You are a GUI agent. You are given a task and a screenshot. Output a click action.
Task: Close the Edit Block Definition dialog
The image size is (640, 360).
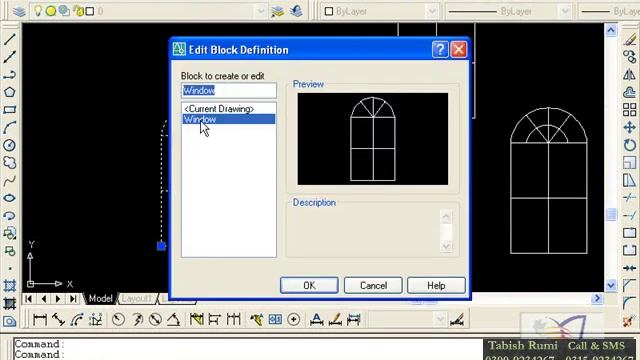tap(459, 49)
